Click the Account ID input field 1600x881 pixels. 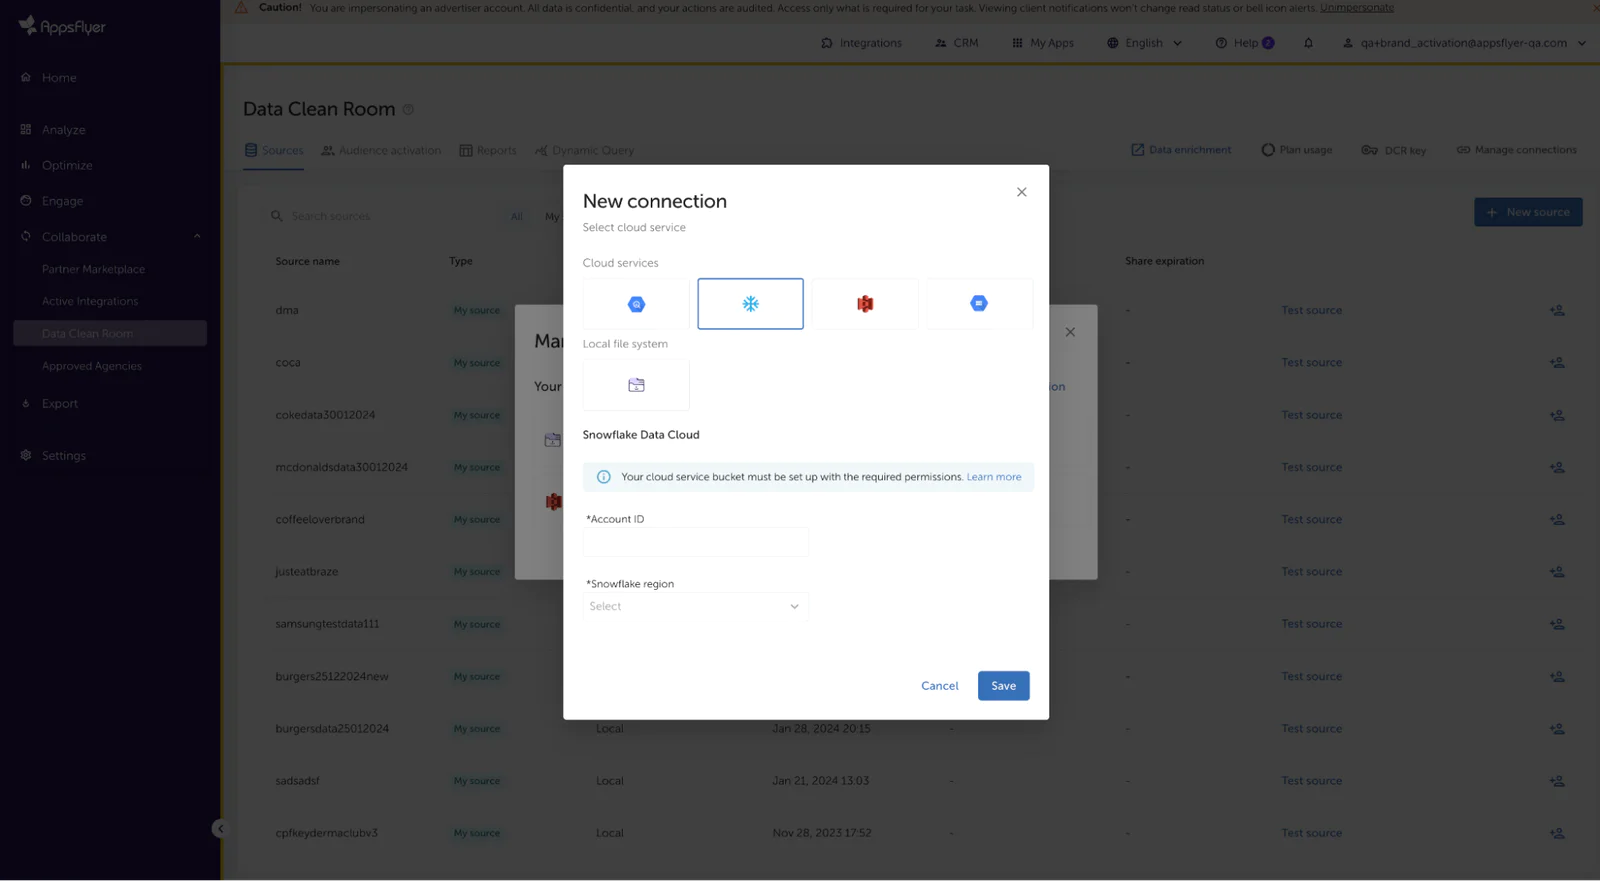(x=696, y=542)
